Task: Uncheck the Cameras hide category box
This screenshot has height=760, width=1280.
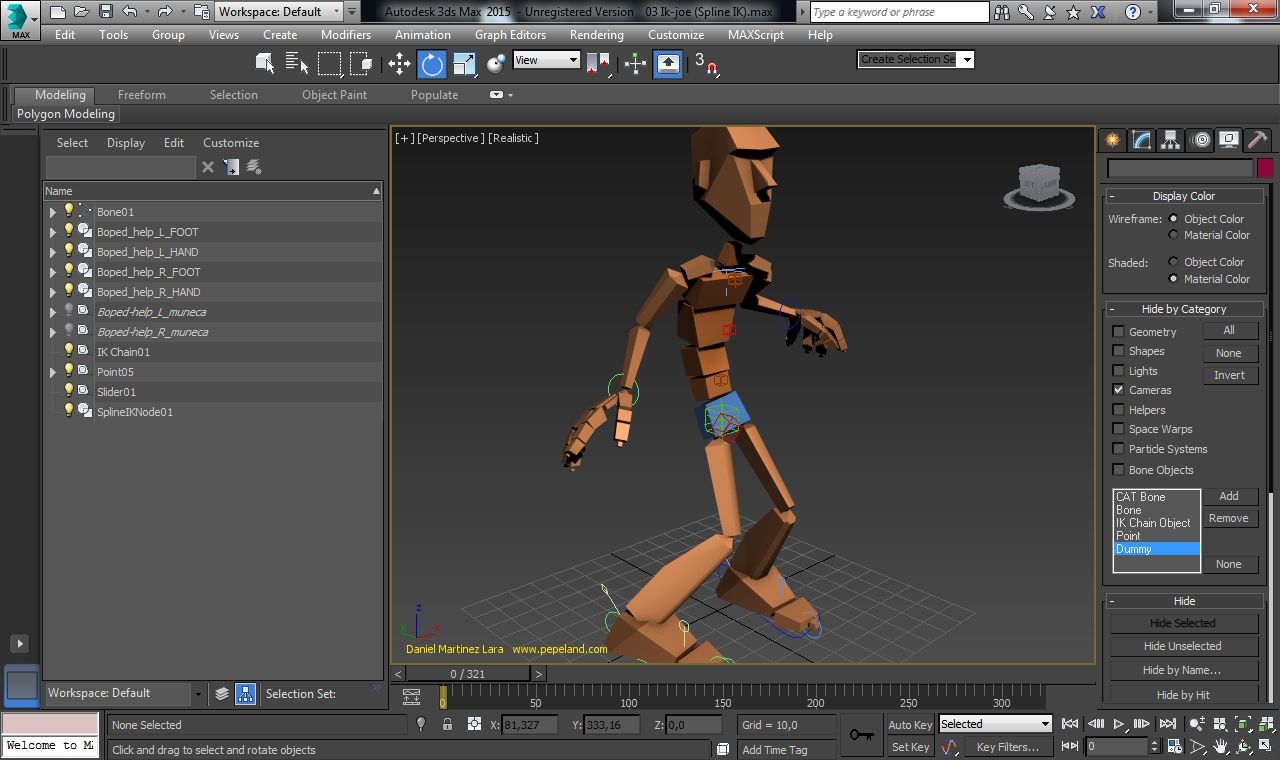Action: (x=1118, y=390)
